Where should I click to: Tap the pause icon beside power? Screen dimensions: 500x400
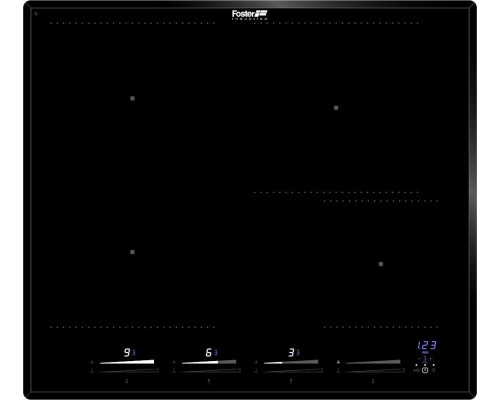tap(434, 370)
